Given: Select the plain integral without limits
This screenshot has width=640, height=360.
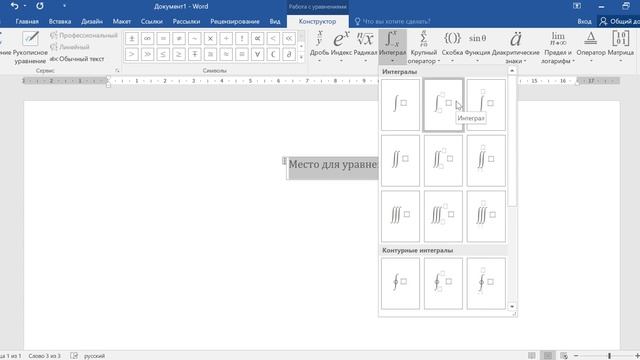Looking at the screenshot, I should 400,105.
